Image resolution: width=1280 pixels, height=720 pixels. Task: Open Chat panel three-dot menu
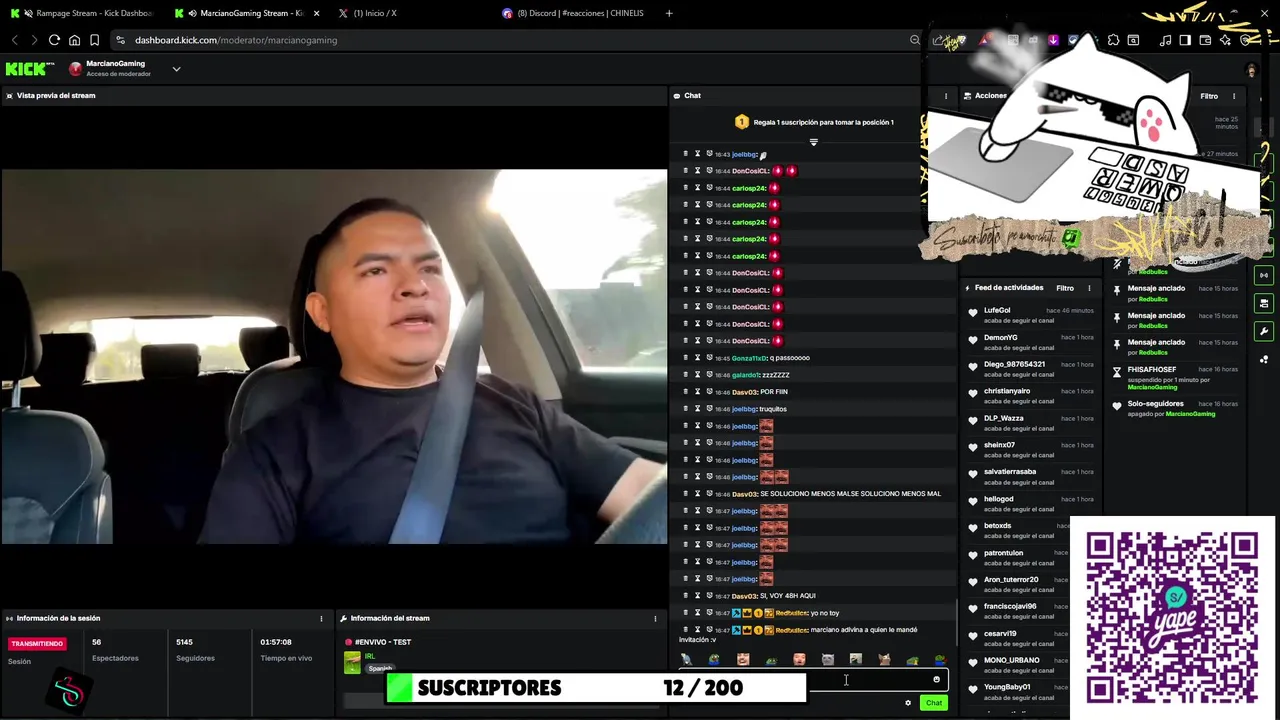[946, 96]
